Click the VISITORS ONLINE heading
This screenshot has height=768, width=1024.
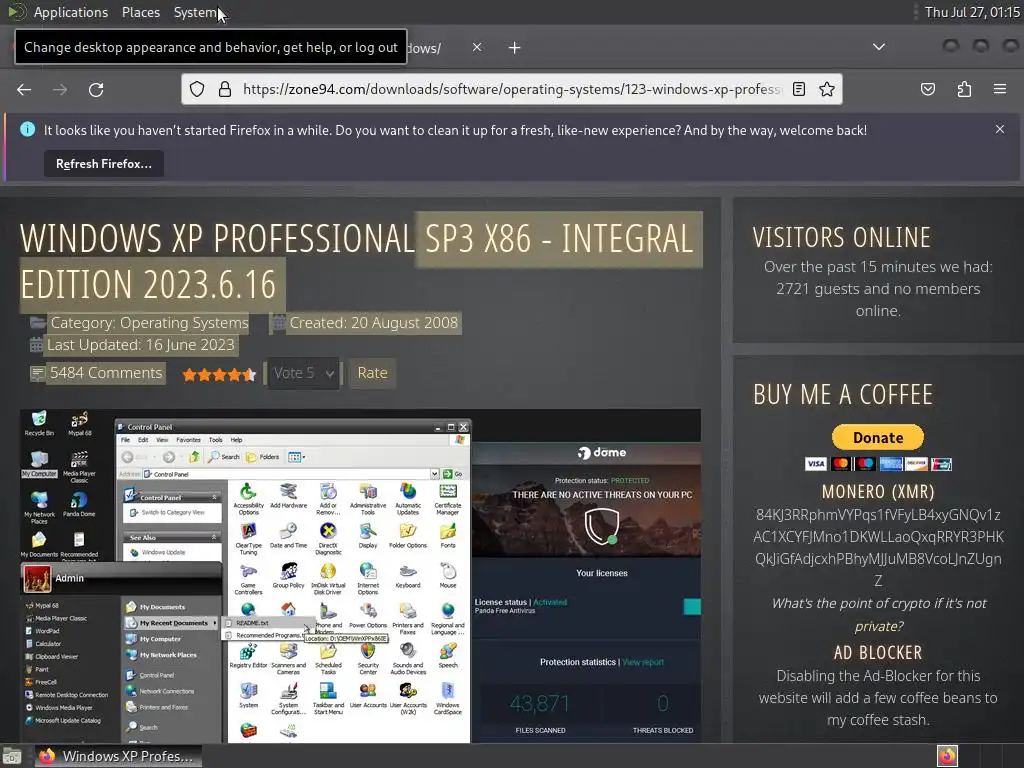coord(841,237)
